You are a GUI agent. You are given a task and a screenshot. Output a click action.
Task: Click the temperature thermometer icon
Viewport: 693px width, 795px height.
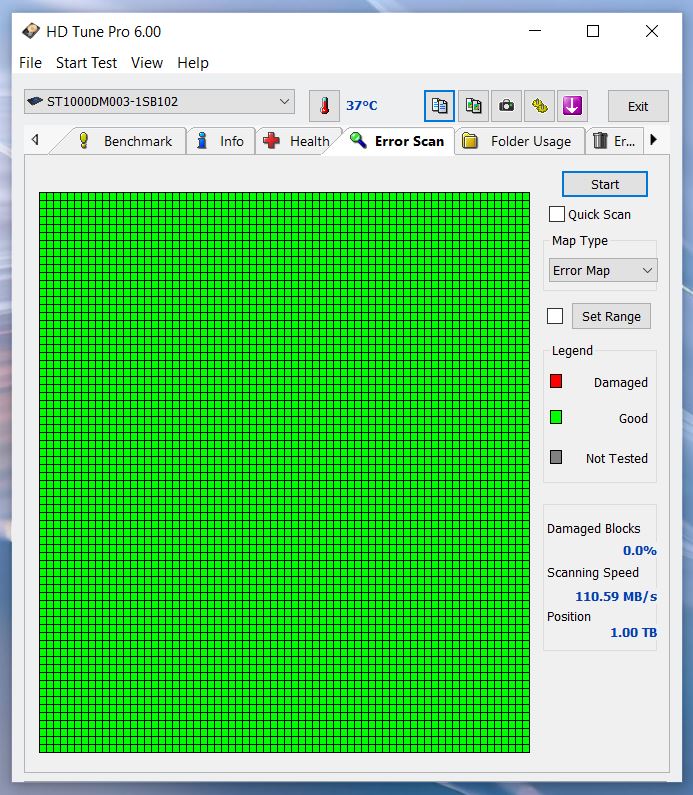324,105
